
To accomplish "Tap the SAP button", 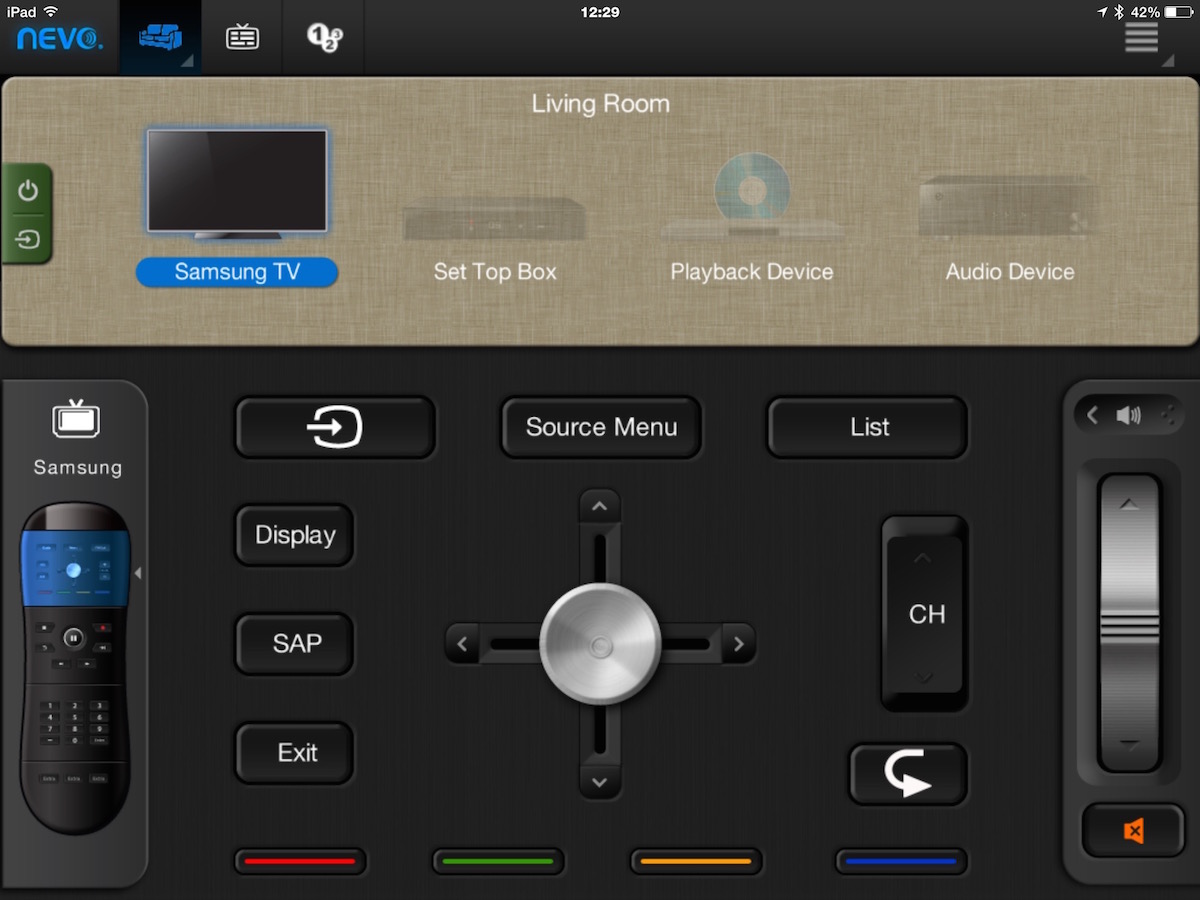I will click(x=295, y=643).
